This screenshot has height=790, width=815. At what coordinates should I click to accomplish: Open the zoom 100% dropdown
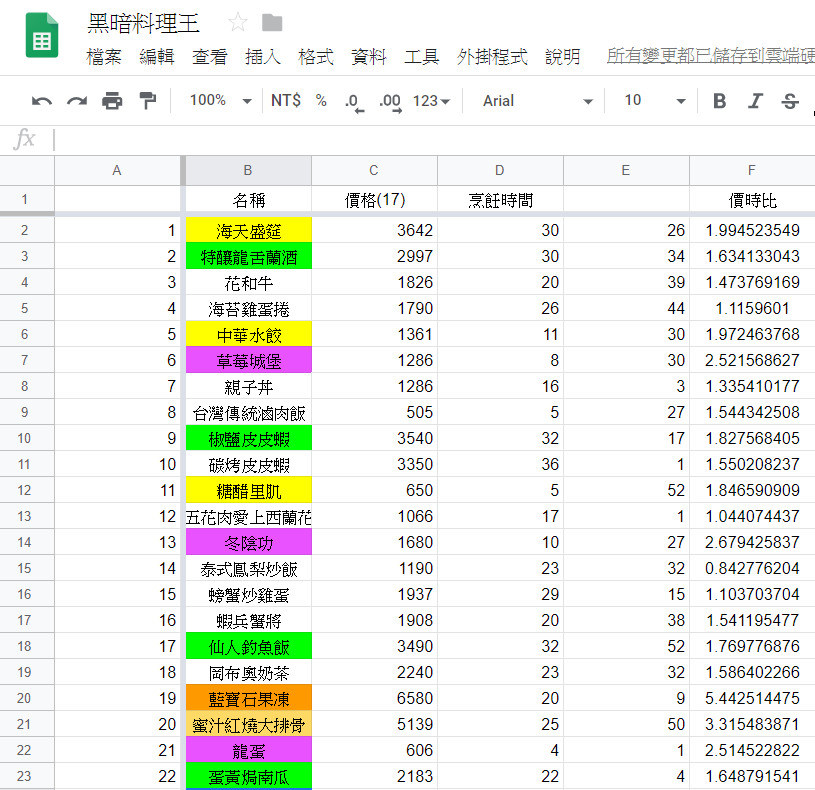pyautogui.click(x=220, y=100)
